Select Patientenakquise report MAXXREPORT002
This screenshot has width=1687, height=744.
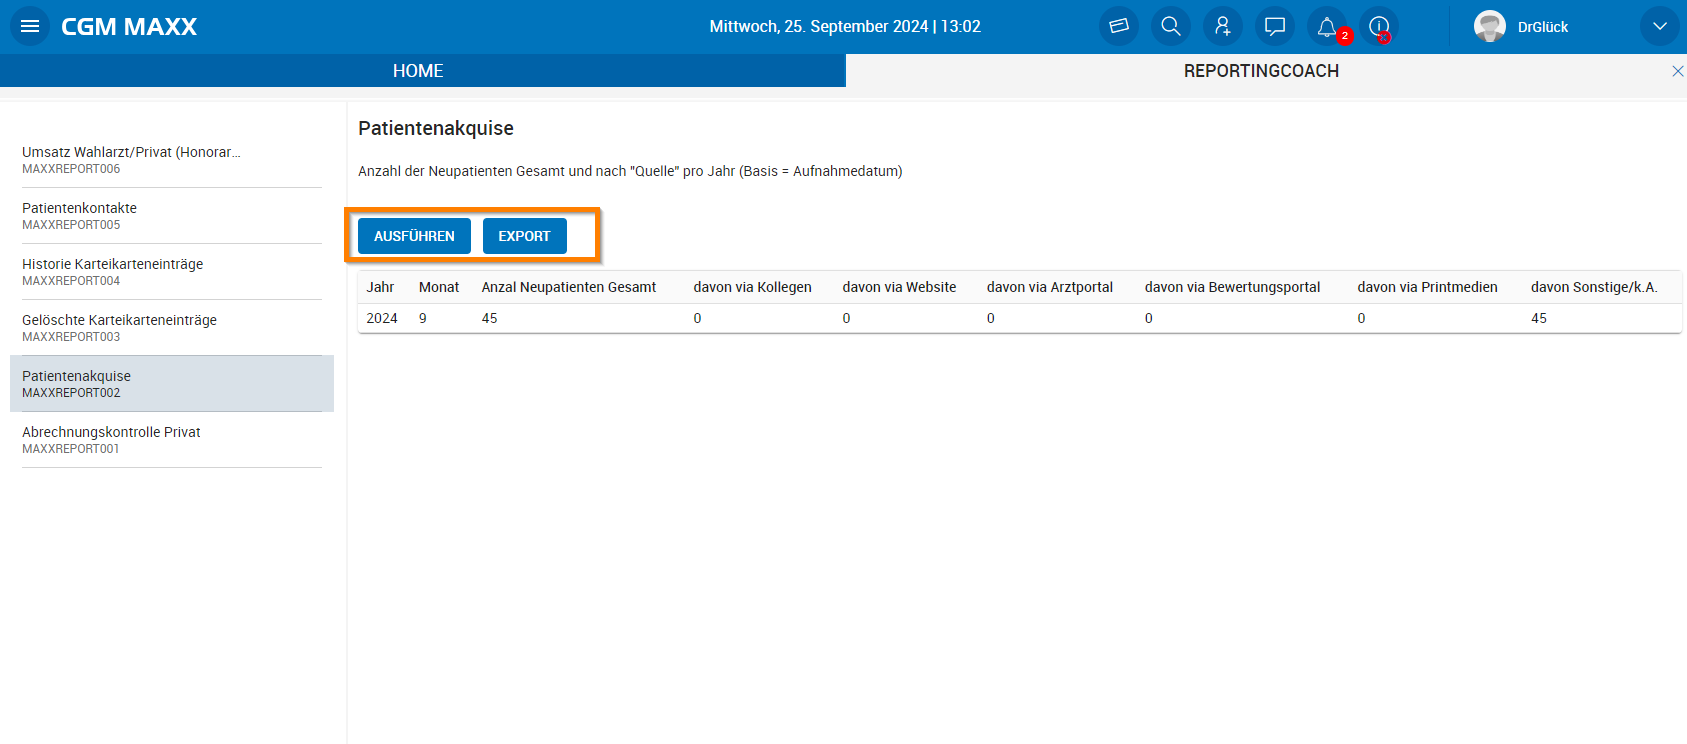point(172,384)
